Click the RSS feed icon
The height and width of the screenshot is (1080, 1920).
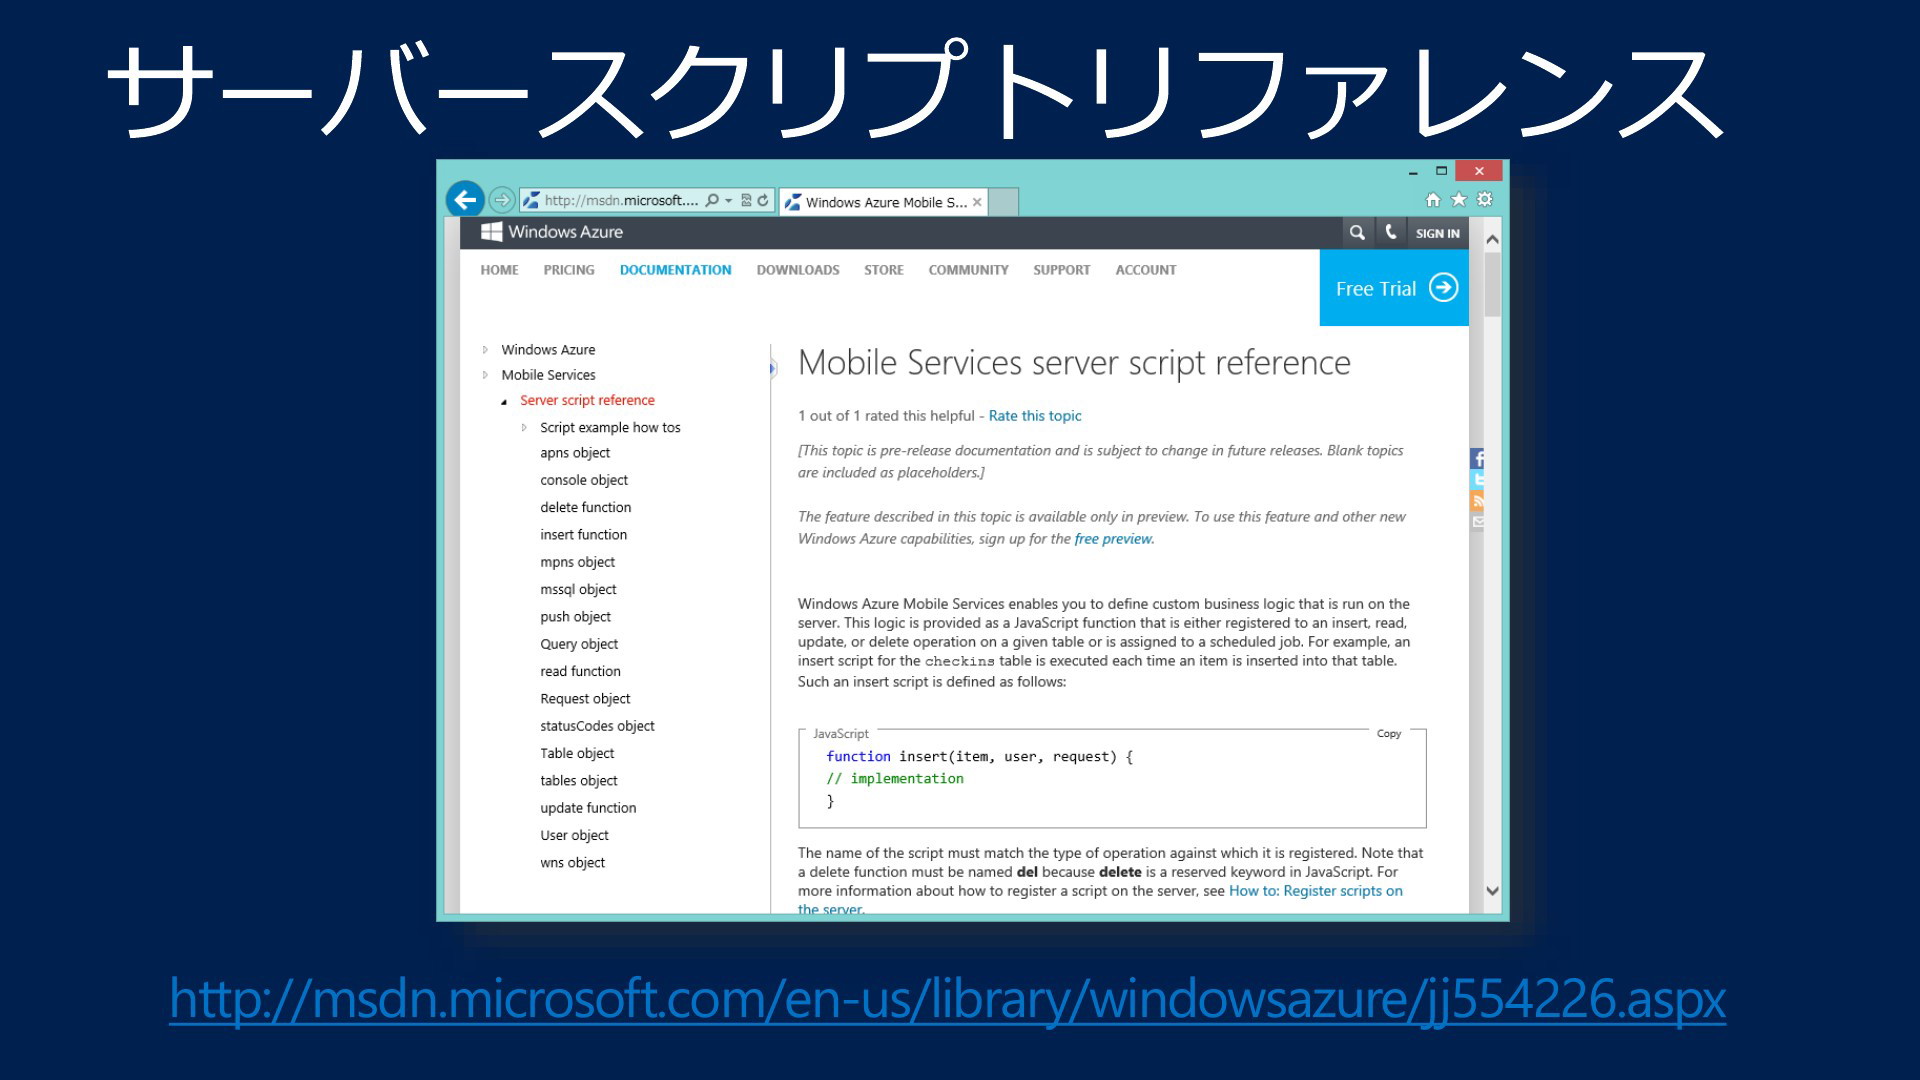point(1477,501)
